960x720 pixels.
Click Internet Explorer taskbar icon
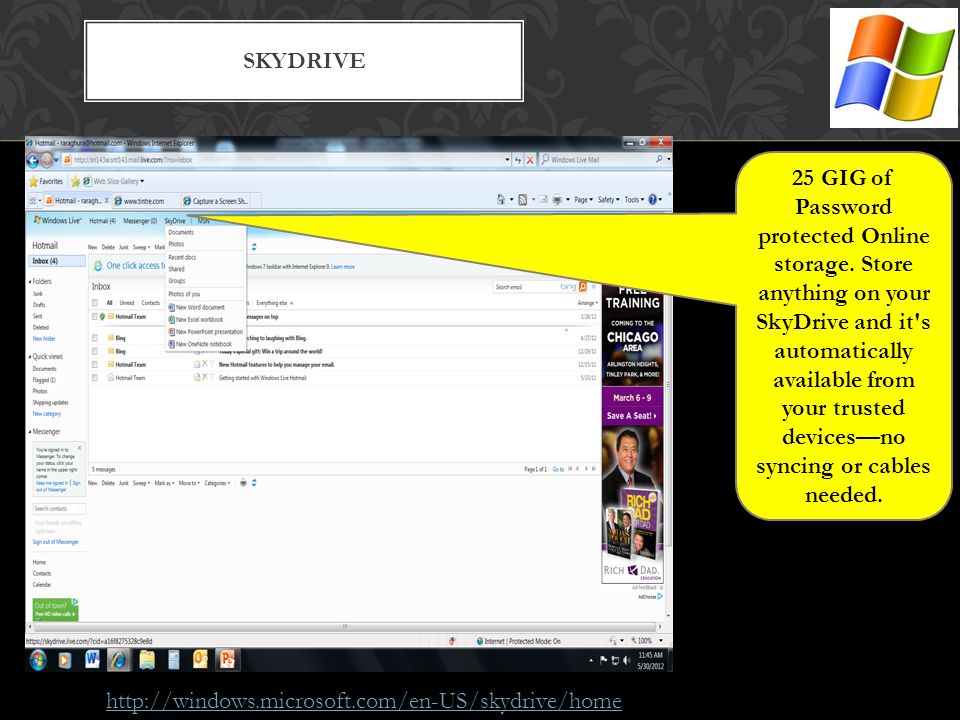pyautogui.click(x=119, y=660)
